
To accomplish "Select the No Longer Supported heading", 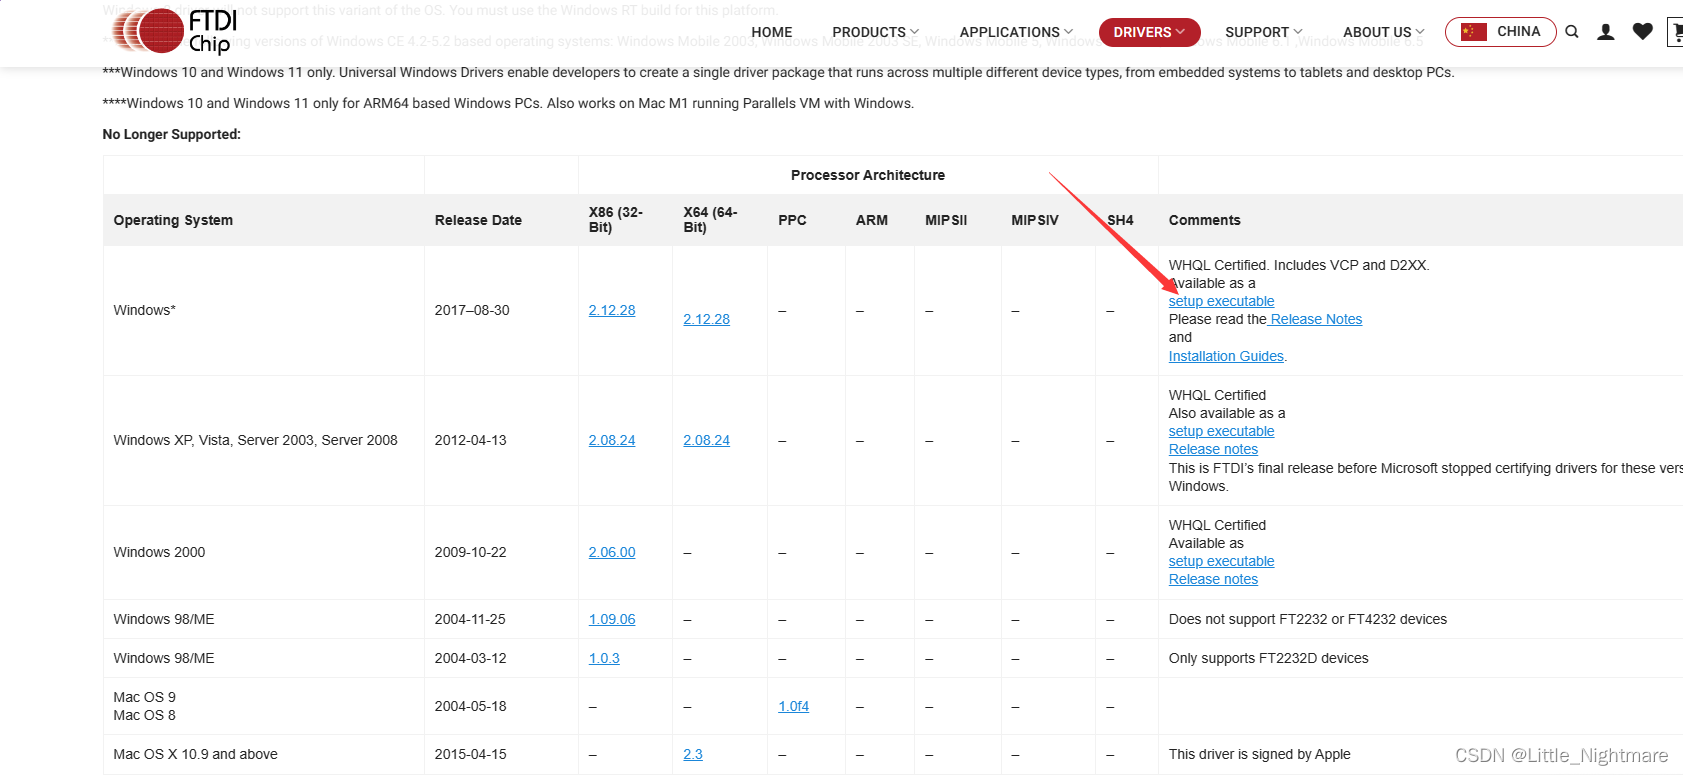I will coord(171,134).
